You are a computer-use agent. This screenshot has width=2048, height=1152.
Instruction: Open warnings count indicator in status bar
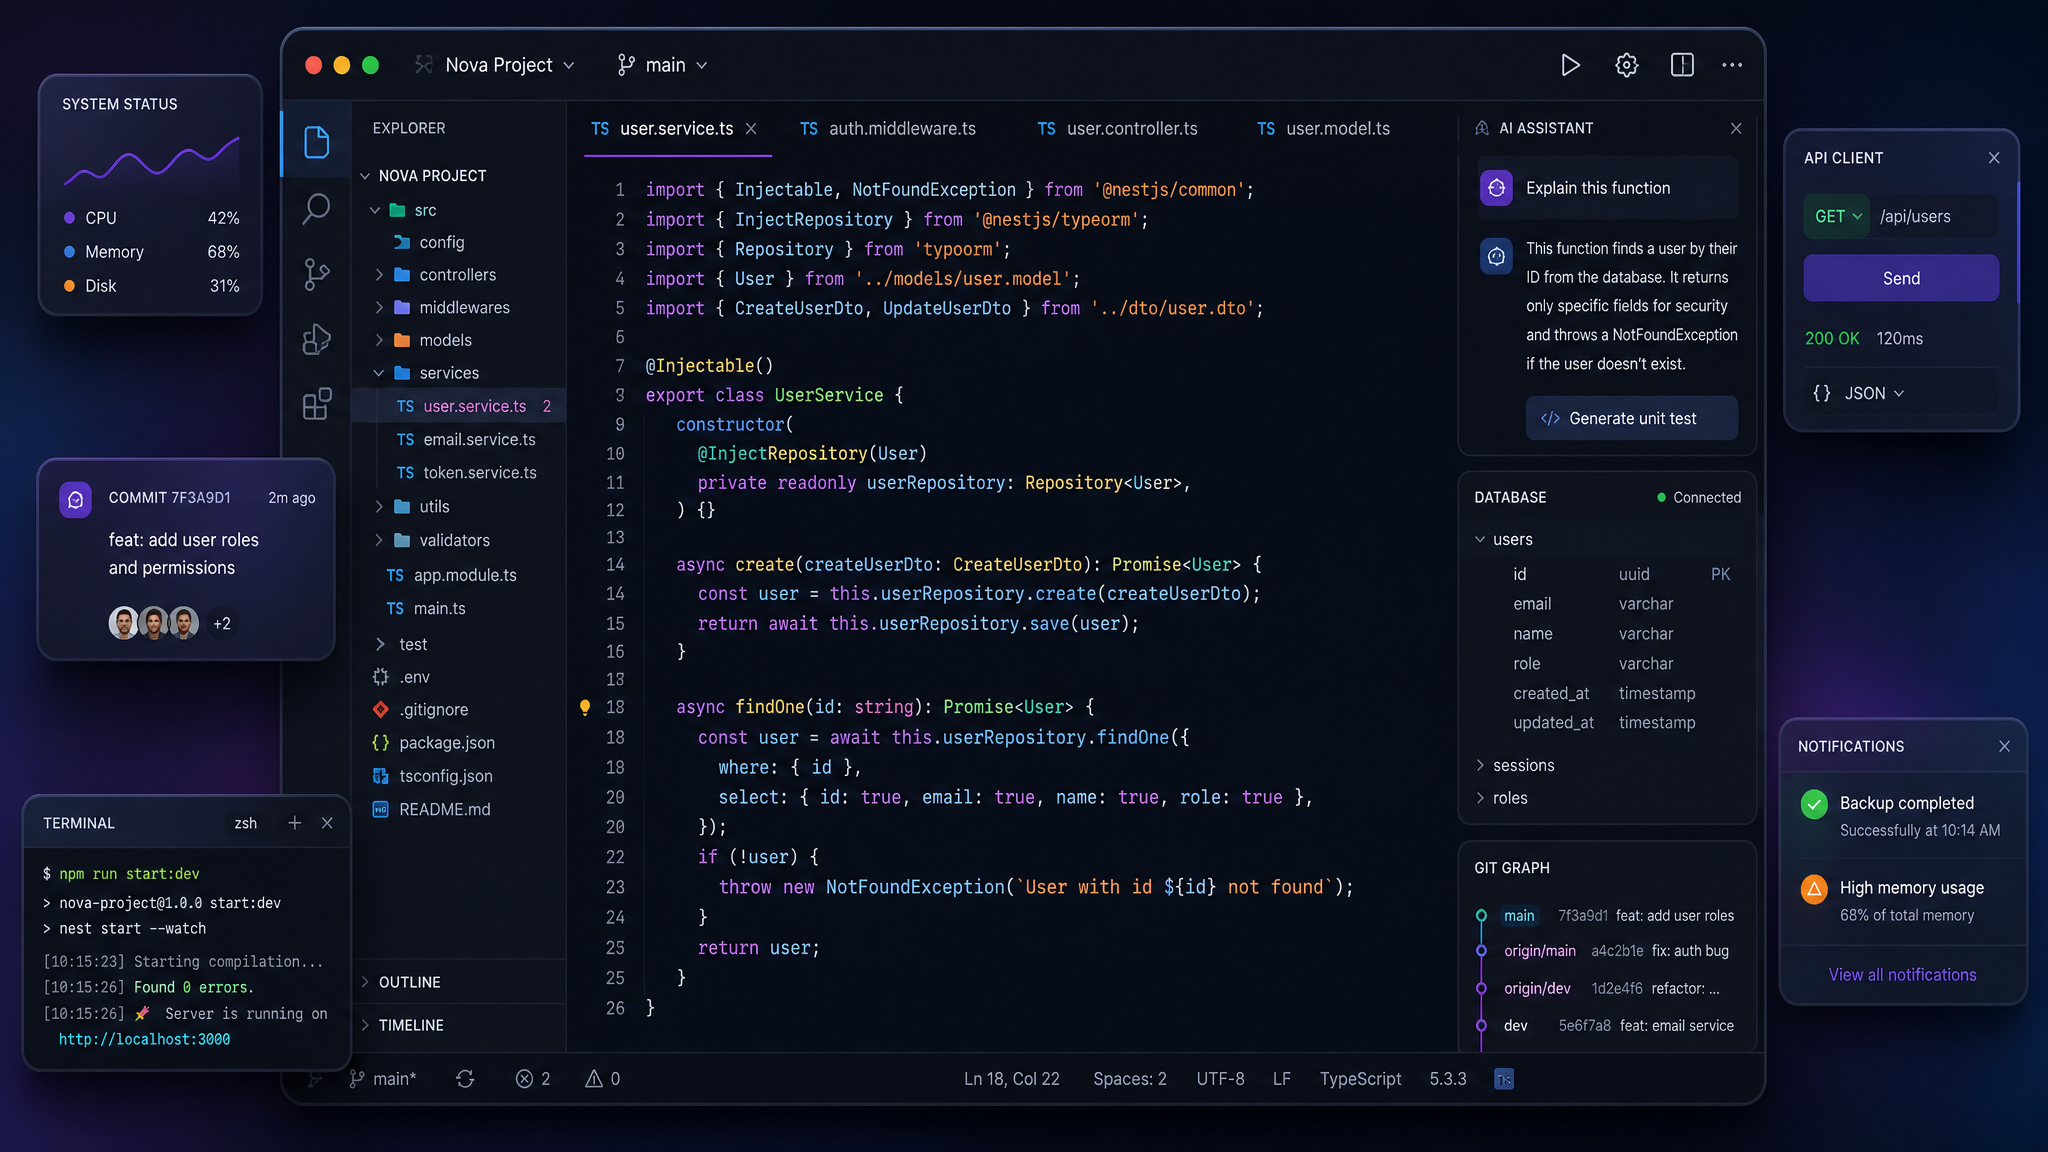coord(603,1078)
